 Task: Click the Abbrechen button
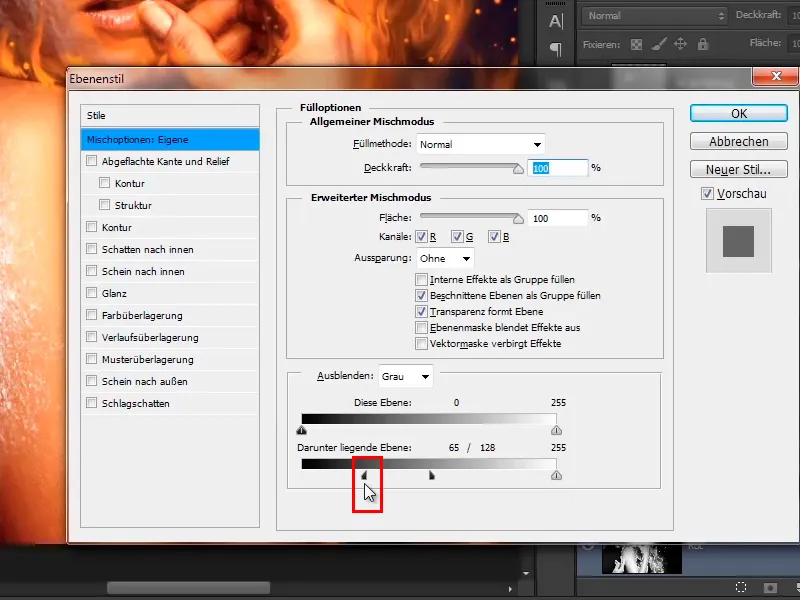[738, 141]
